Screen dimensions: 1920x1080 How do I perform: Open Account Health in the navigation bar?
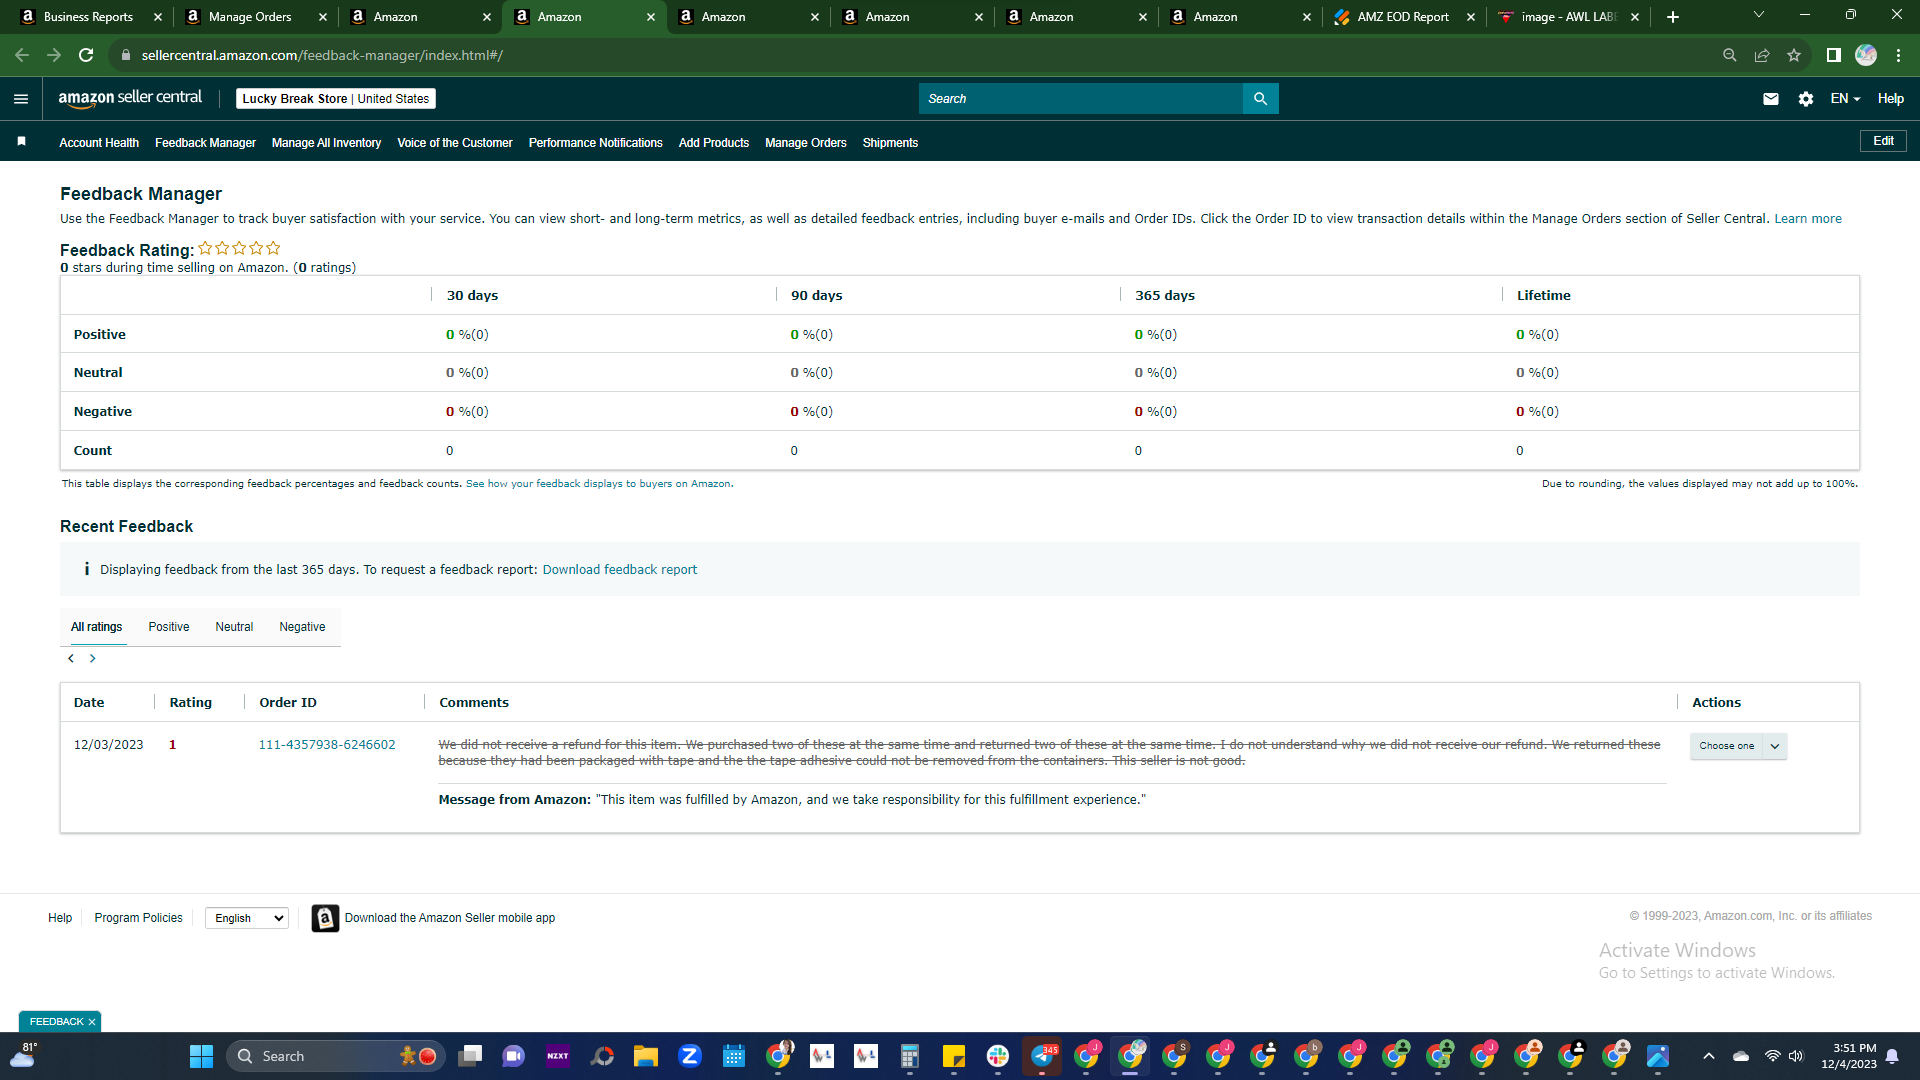click(x=99, y=143)
